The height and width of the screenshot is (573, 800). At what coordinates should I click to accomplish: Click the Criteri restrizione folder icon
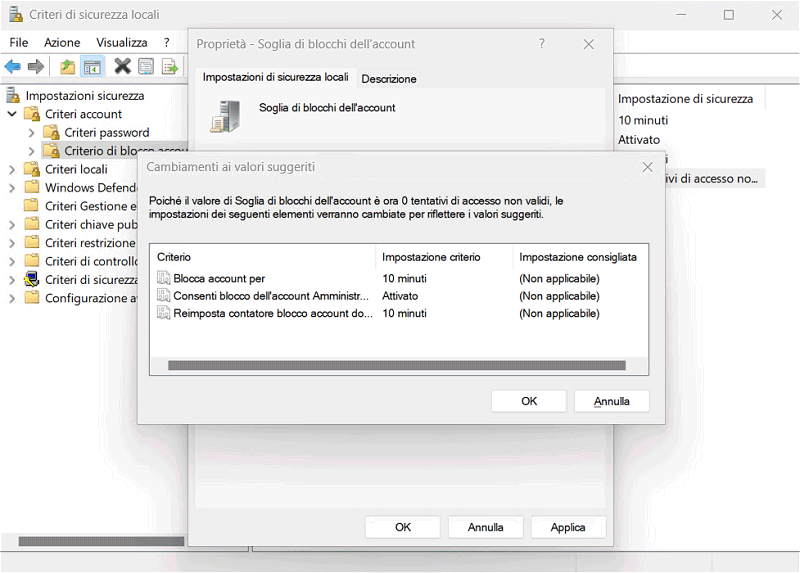[32, 242]
